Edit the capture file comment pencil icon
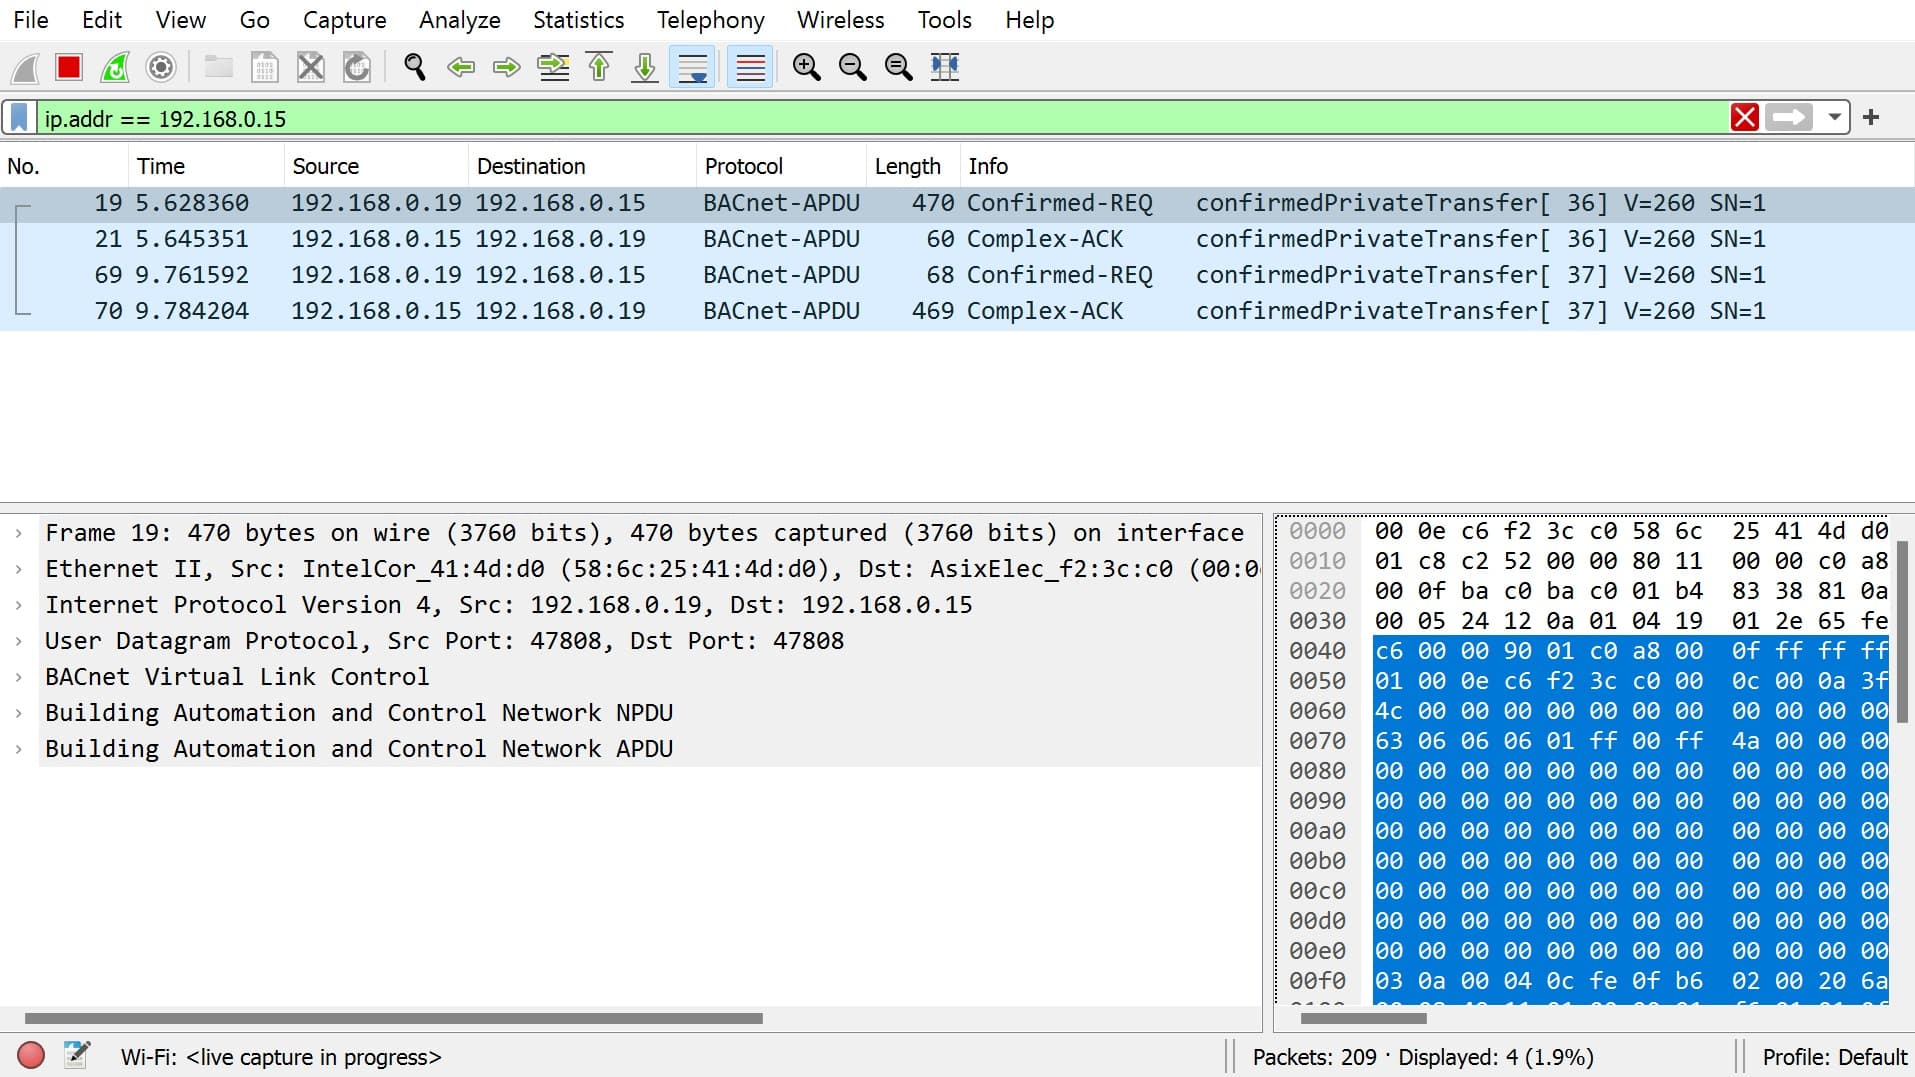The height and width of the screenshot is (1077, 1915). (x=77, y=1055)
